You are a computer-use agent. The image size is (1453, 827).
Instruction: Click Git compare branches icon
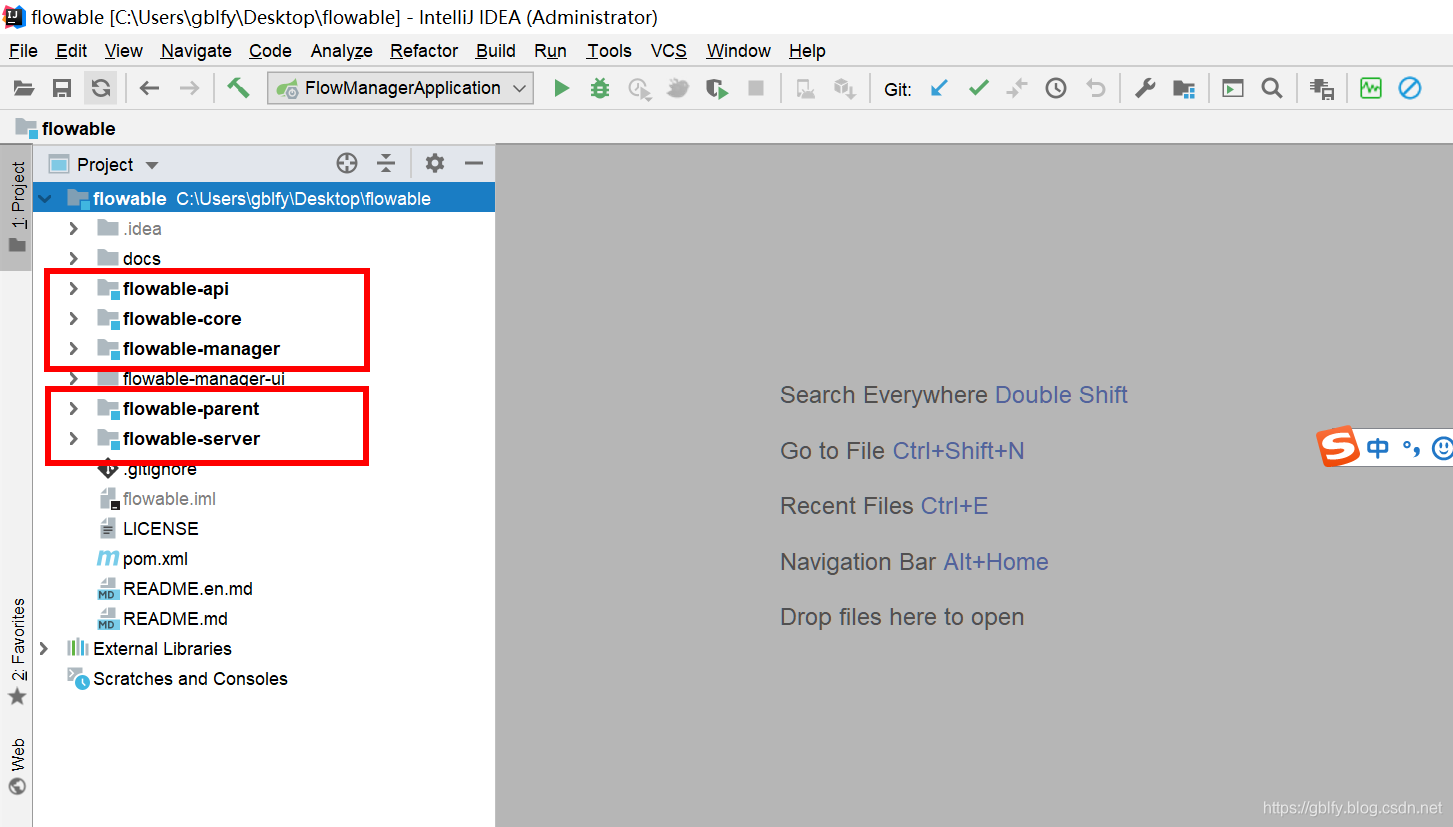[1017, 89]
